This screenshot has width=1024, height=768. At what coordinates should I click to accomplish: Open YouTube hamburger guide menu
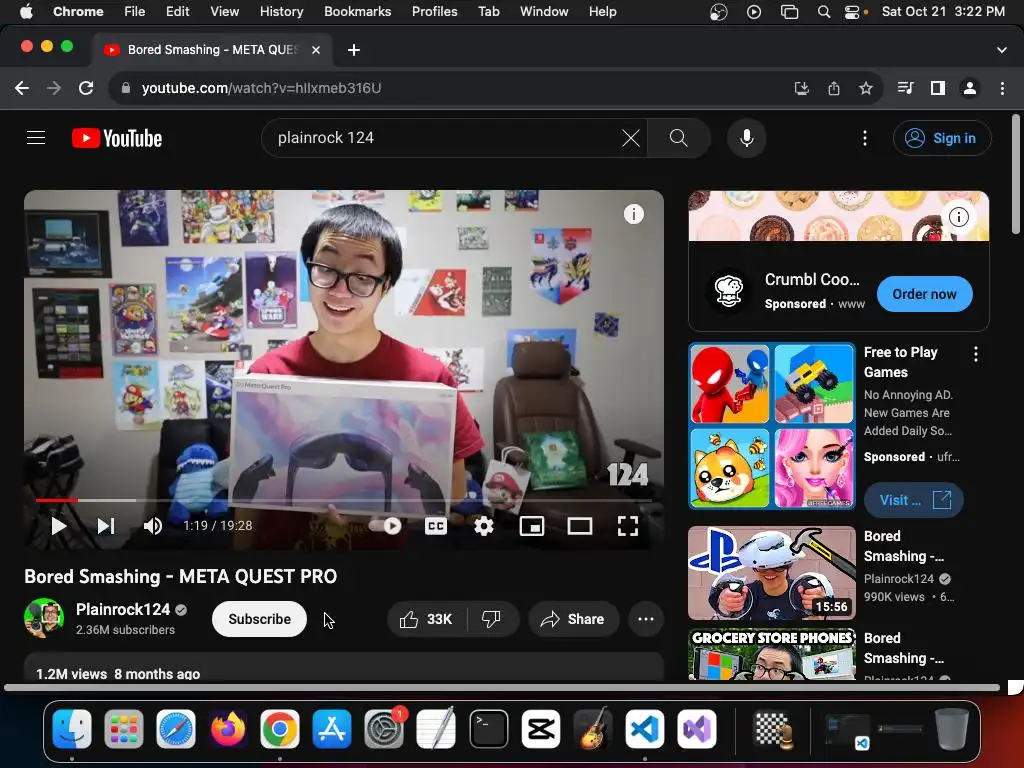[36, 138]
